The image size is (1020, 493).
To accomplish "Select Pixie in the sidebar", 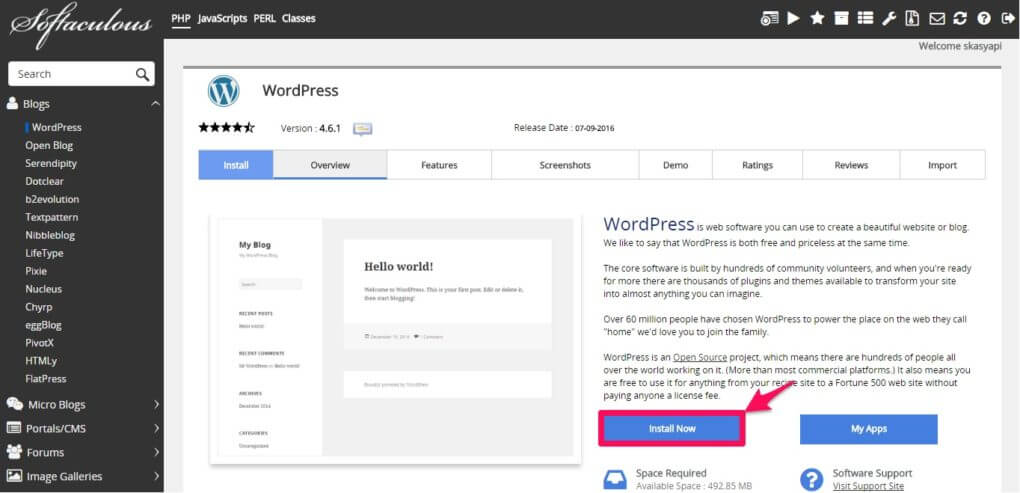I will pyautogui.click(x=36, y=271).
